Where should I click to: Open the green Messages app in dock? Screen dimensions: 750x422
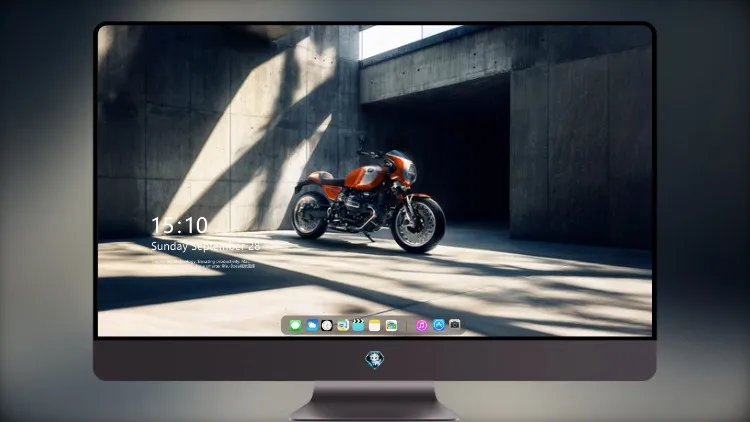pos(295,325)
